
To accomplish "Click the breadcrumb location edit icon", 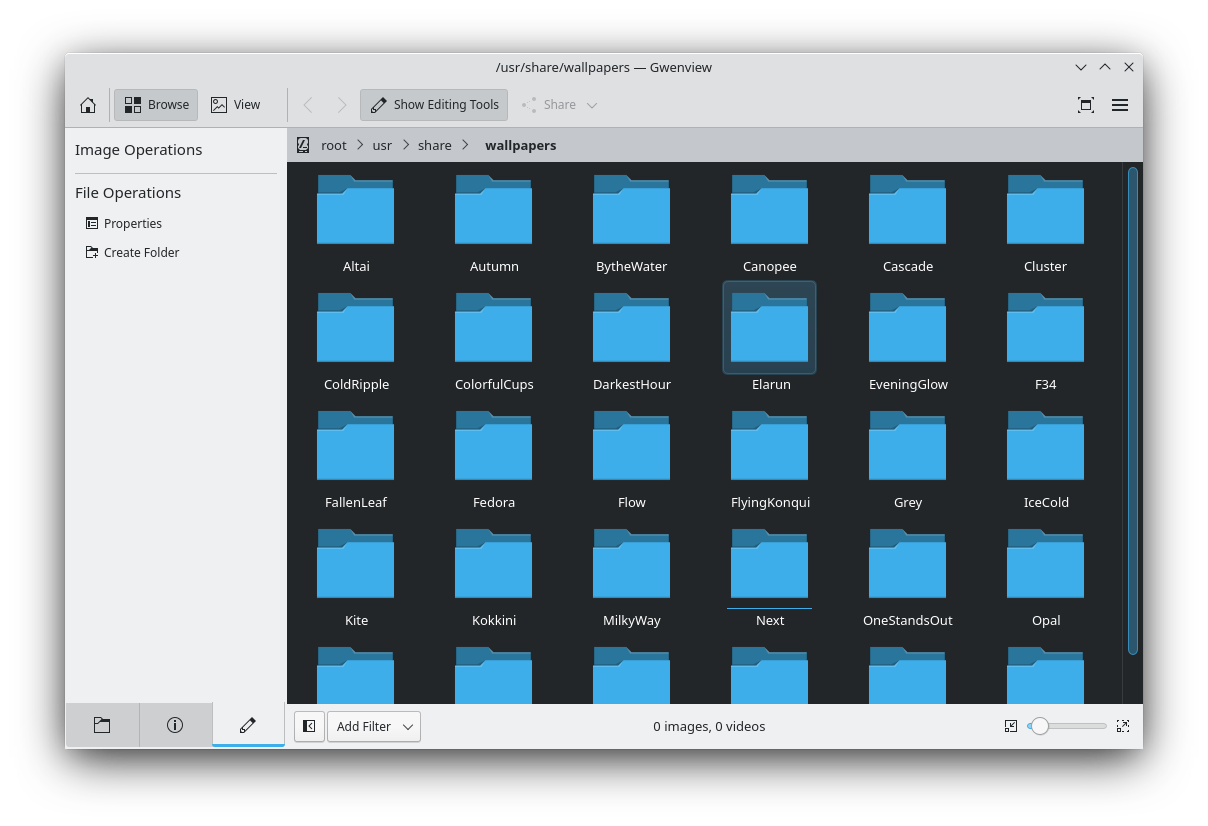I will tap(303, 145).
